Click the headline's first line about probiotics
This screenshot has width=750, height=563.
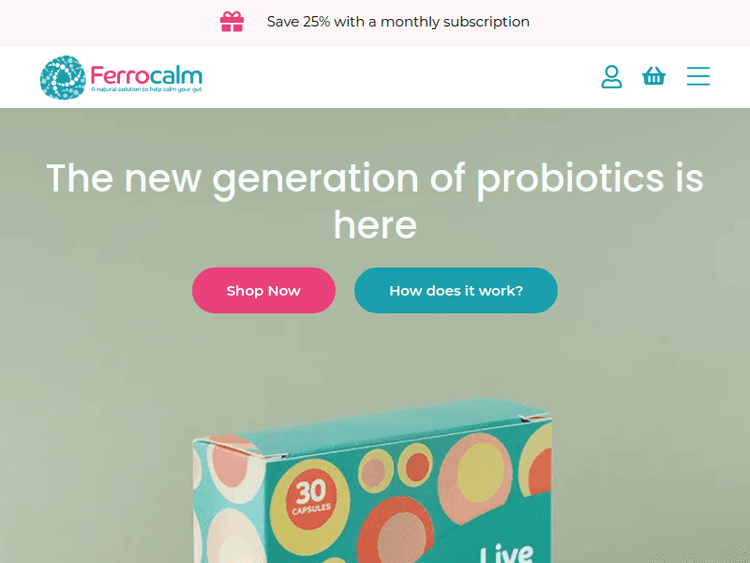pyautogui.click(x=375, y=178)
